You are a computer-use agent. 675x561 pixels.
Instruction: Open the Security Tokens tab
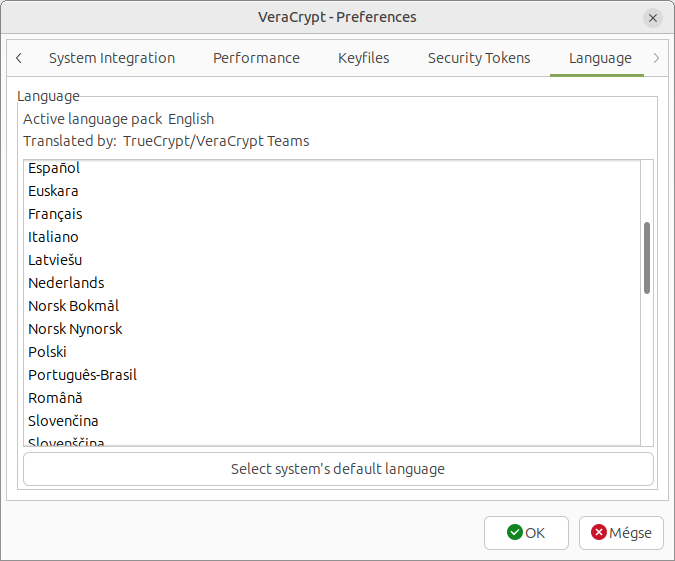tap(479, 58)
